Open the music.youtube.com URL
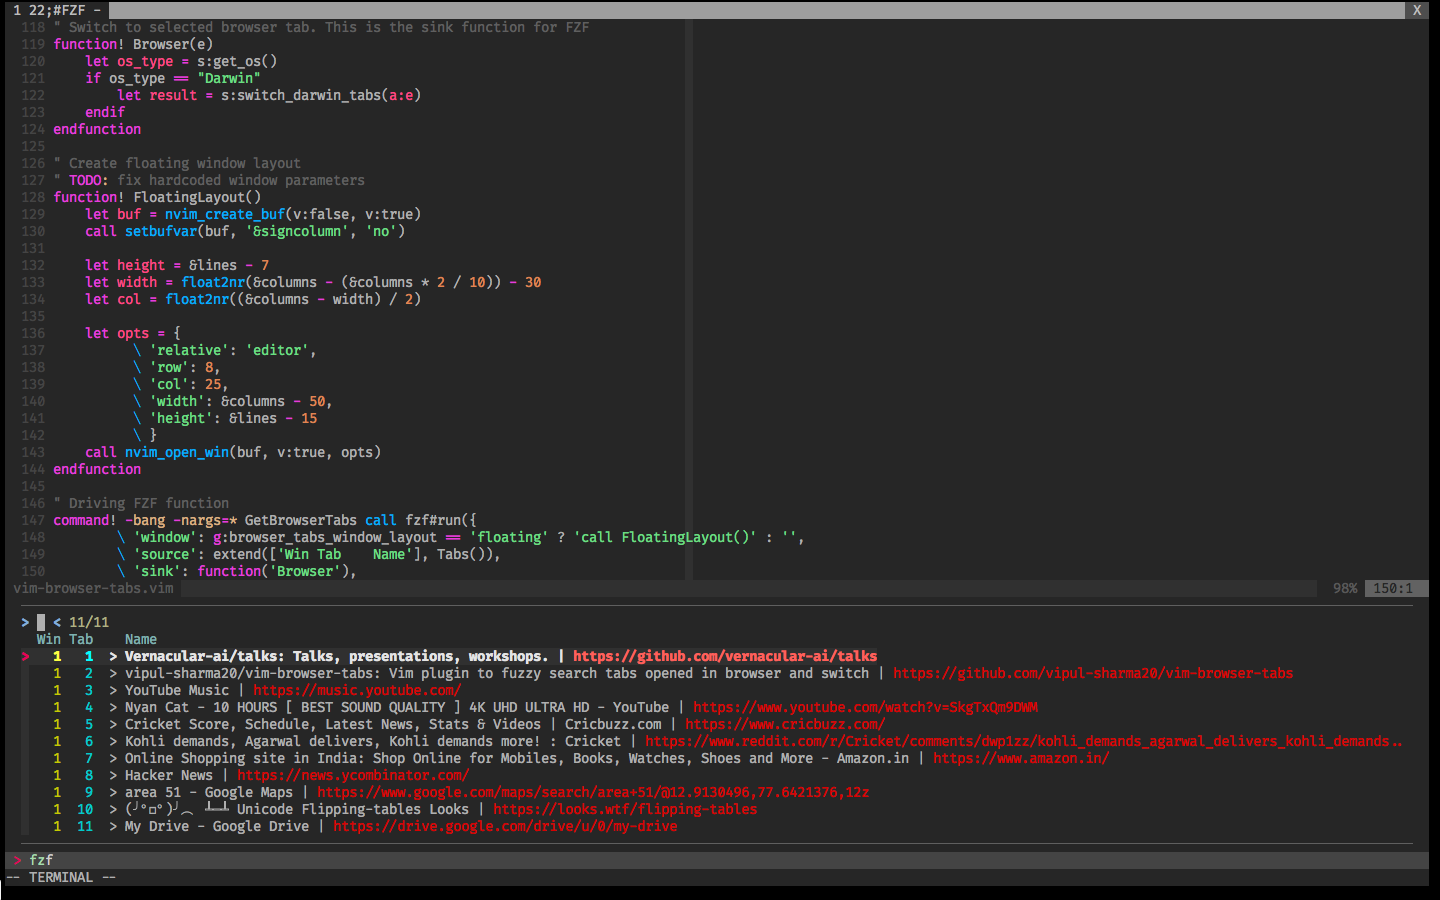1440x900 pixels. tap(357, 690)
